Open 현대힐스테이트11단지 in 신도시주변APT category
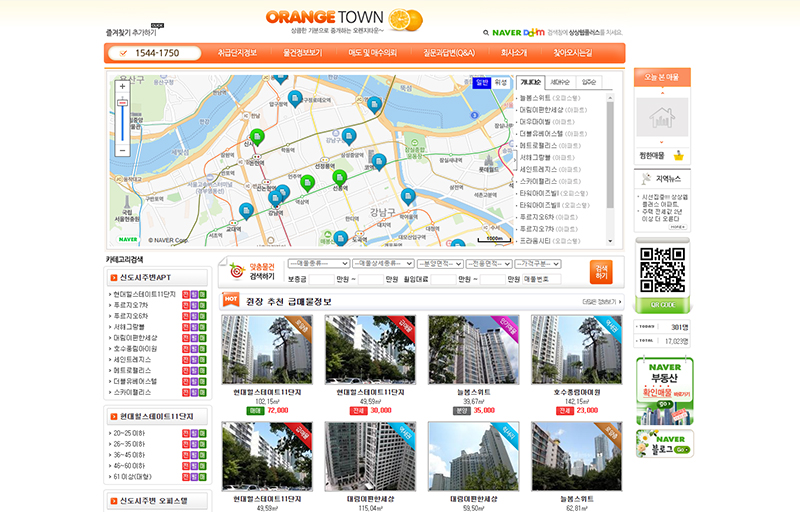The width and height of the screenshot is (800, 512). tap(144, 294)
